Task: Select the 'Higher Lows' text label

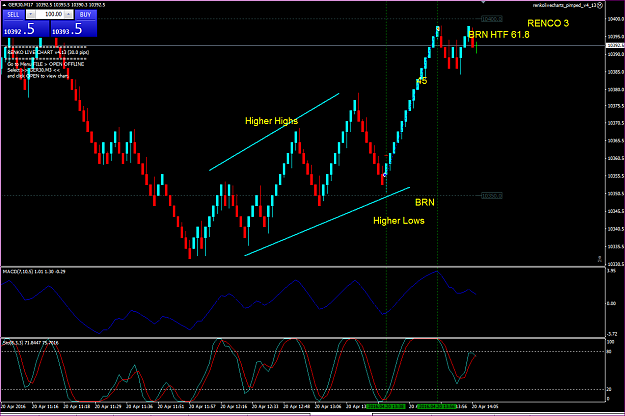Action: coord(399,221)
